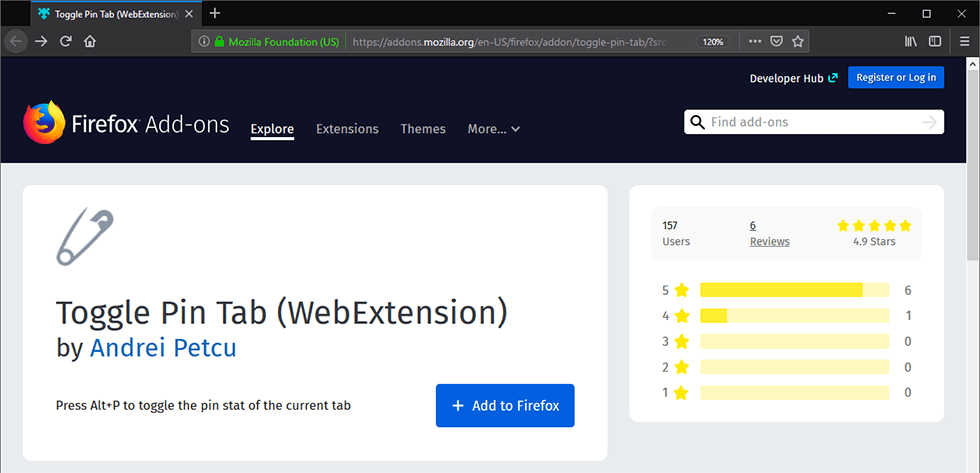Click the green padlock security icon
Screen dimensions: 980x473
pos(219,42)
